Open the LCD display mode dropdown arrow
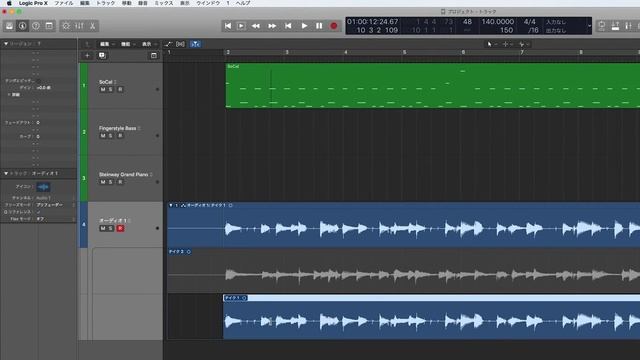Viewport: 640px width, 360px height. tap(589, 26)
